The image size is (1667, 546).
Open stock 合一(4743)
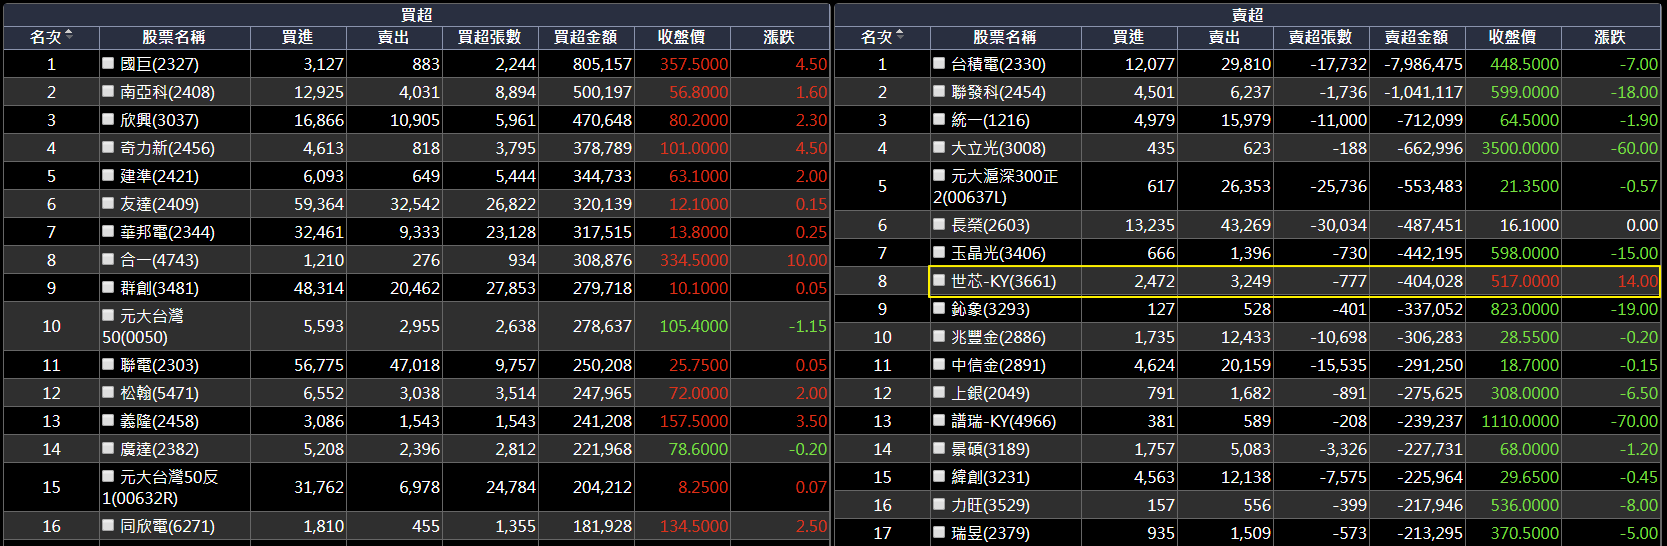click(159, 260)
